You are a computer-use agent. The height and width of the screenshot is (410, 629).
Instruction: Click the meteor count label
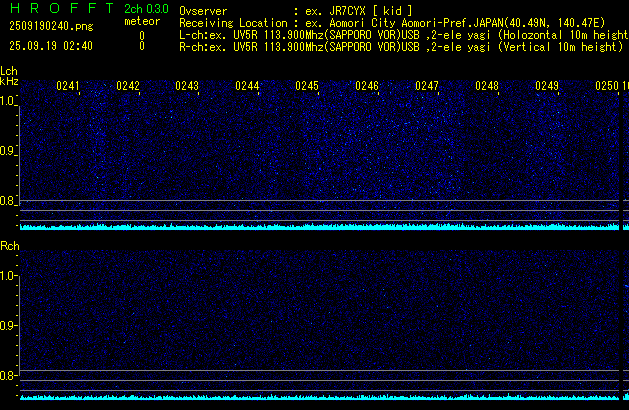141,21
